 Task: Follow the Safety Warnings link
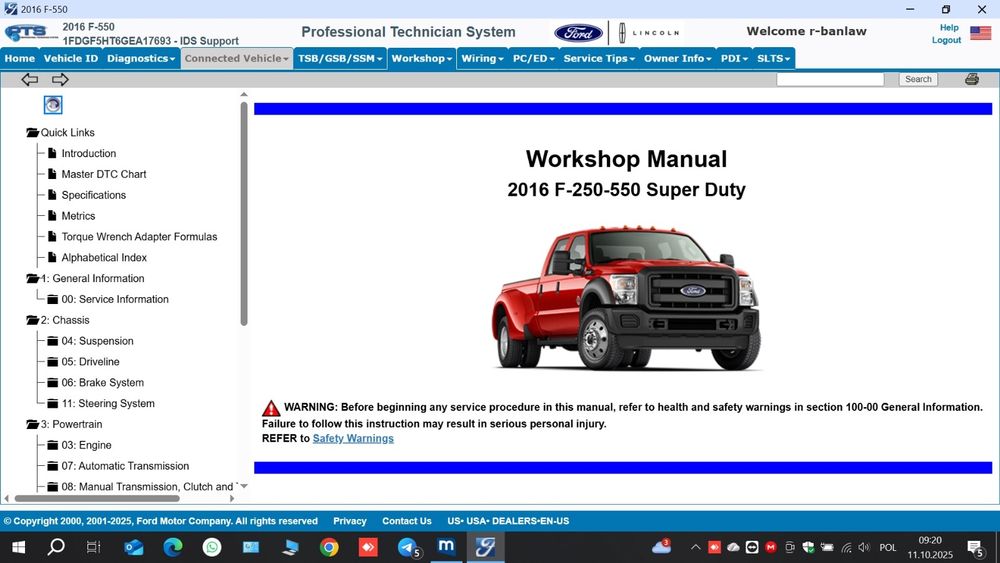point(353,439)
